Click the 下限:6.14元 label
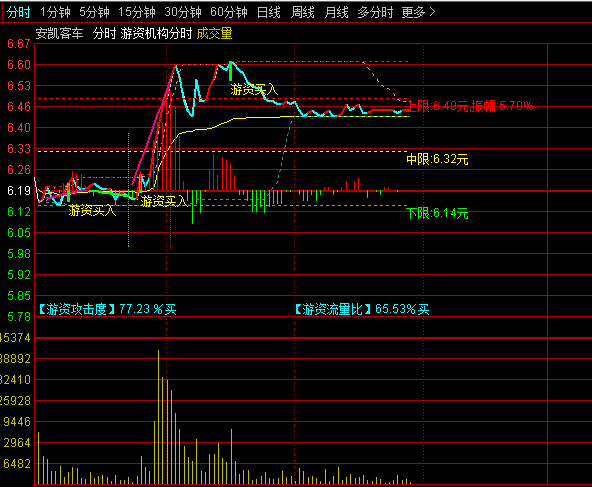This screenshot has width=592, height=487. click(x=437, y=213)
